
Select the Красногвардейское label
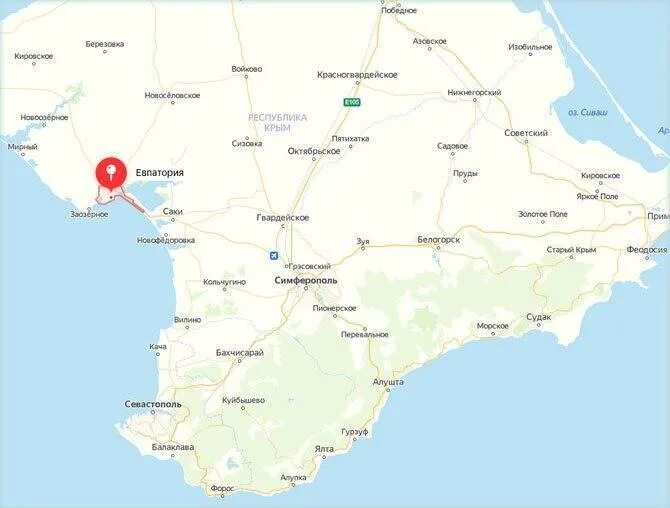coord(357,75)
